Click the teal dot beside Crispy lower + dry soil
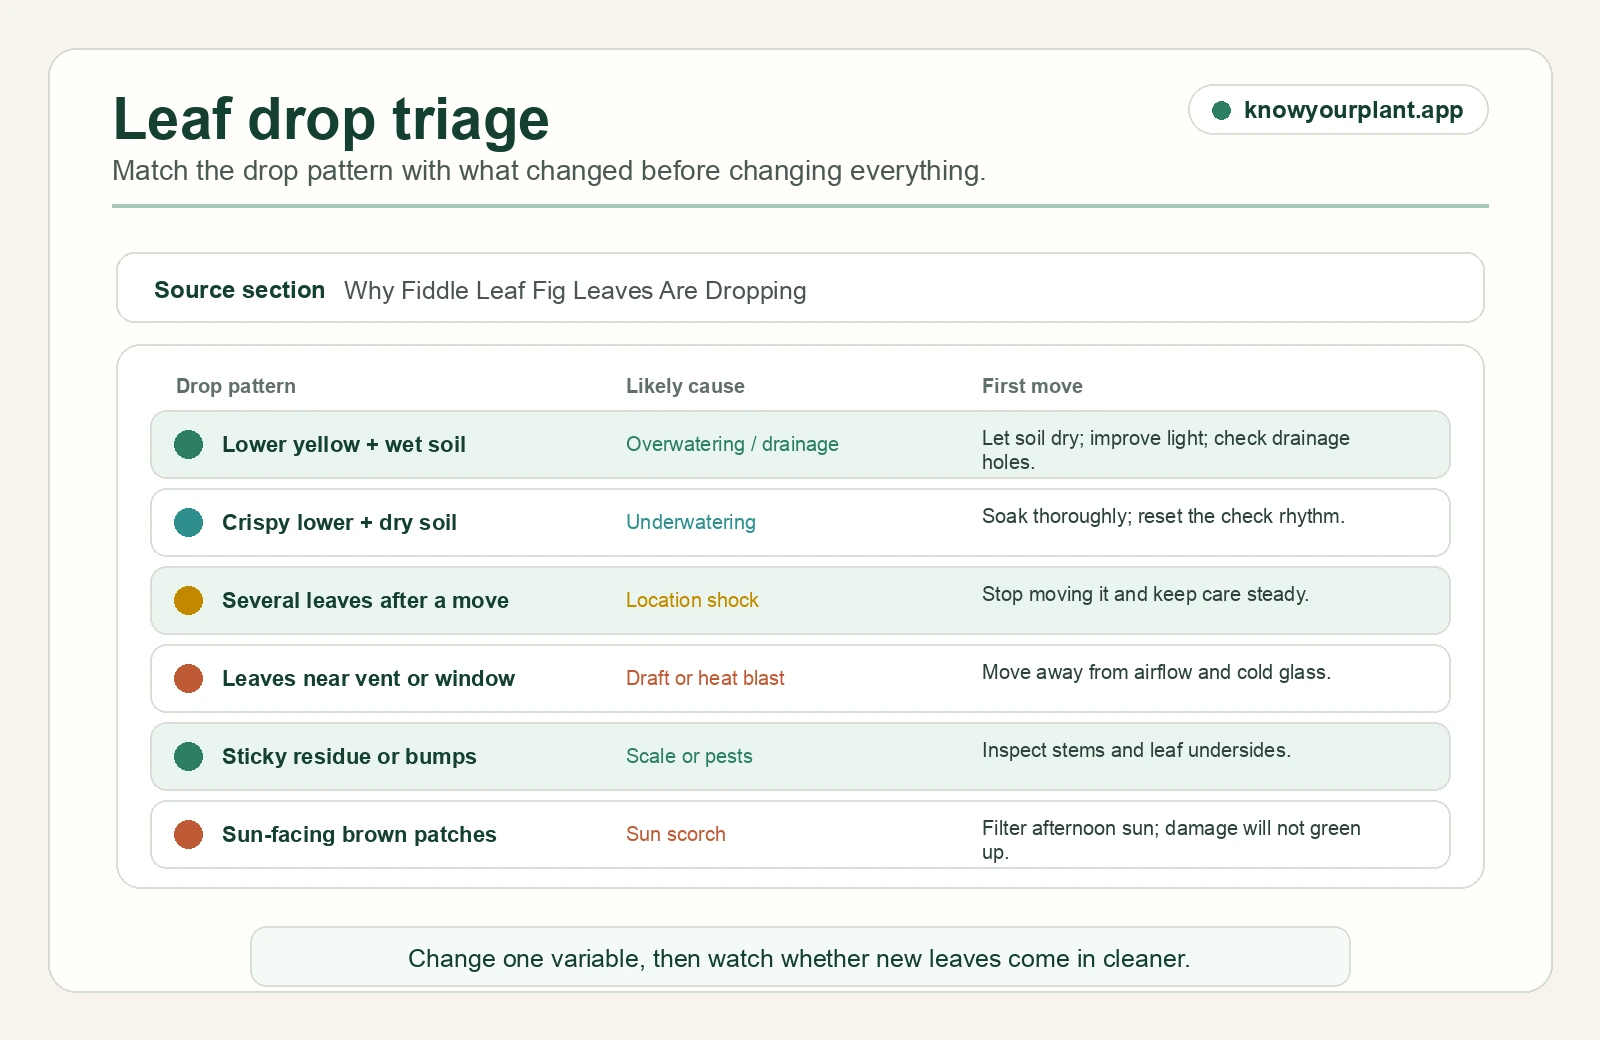The width and height of the screenshot is (1600, 1040). coord(188,522)
